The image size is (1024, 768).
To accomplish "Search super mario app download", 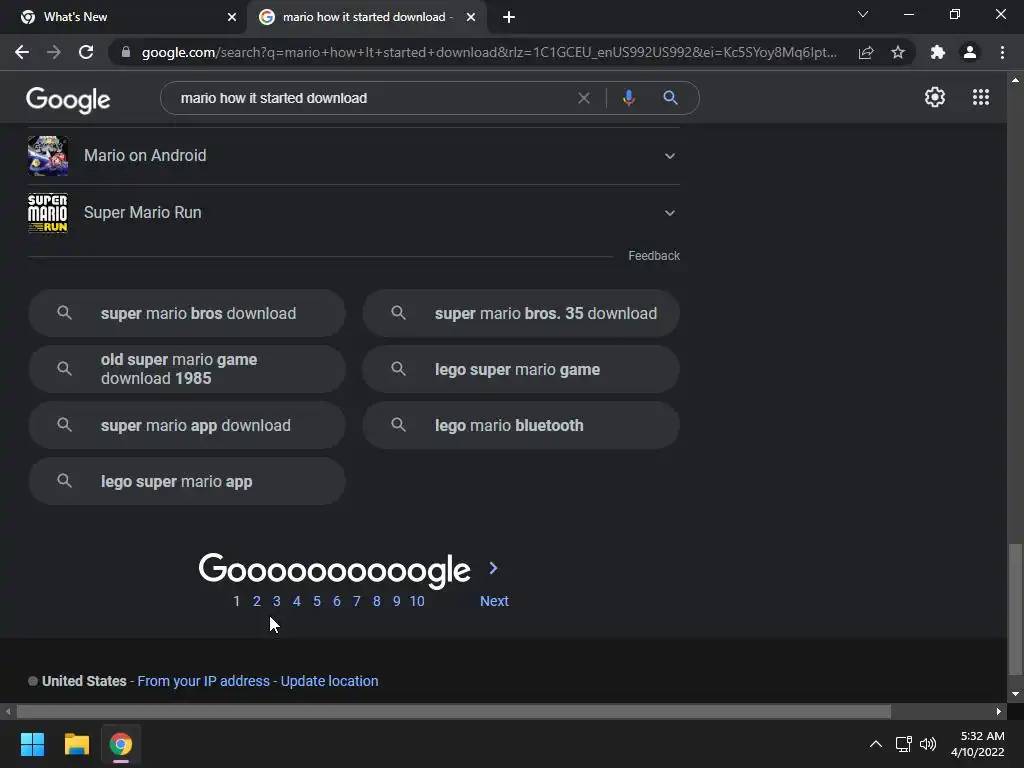I will click(x=187, y=425).
